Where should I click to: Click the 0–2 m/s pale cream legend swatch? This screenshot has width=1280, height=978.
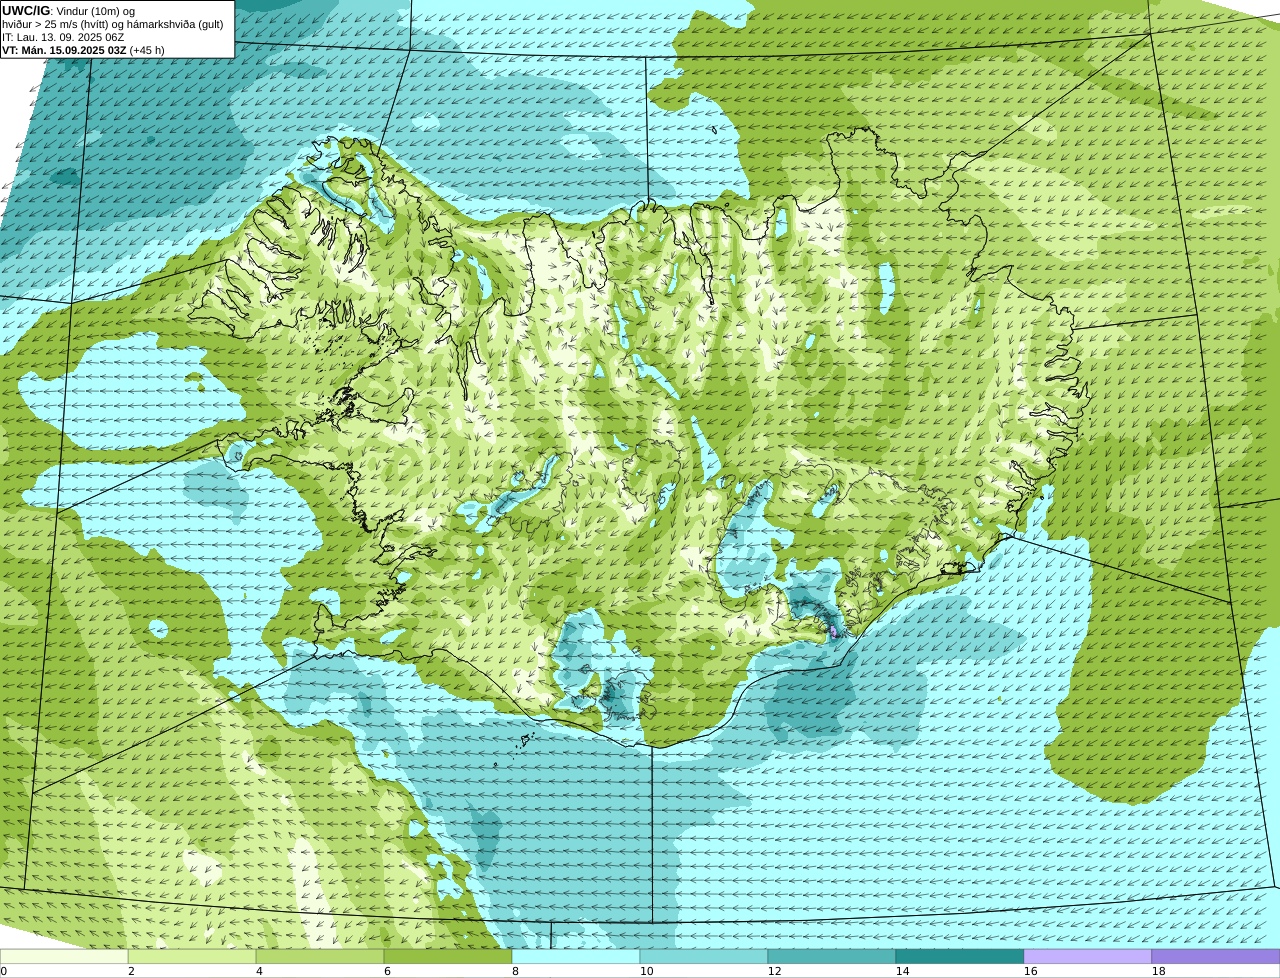click(x=64, y=957)
